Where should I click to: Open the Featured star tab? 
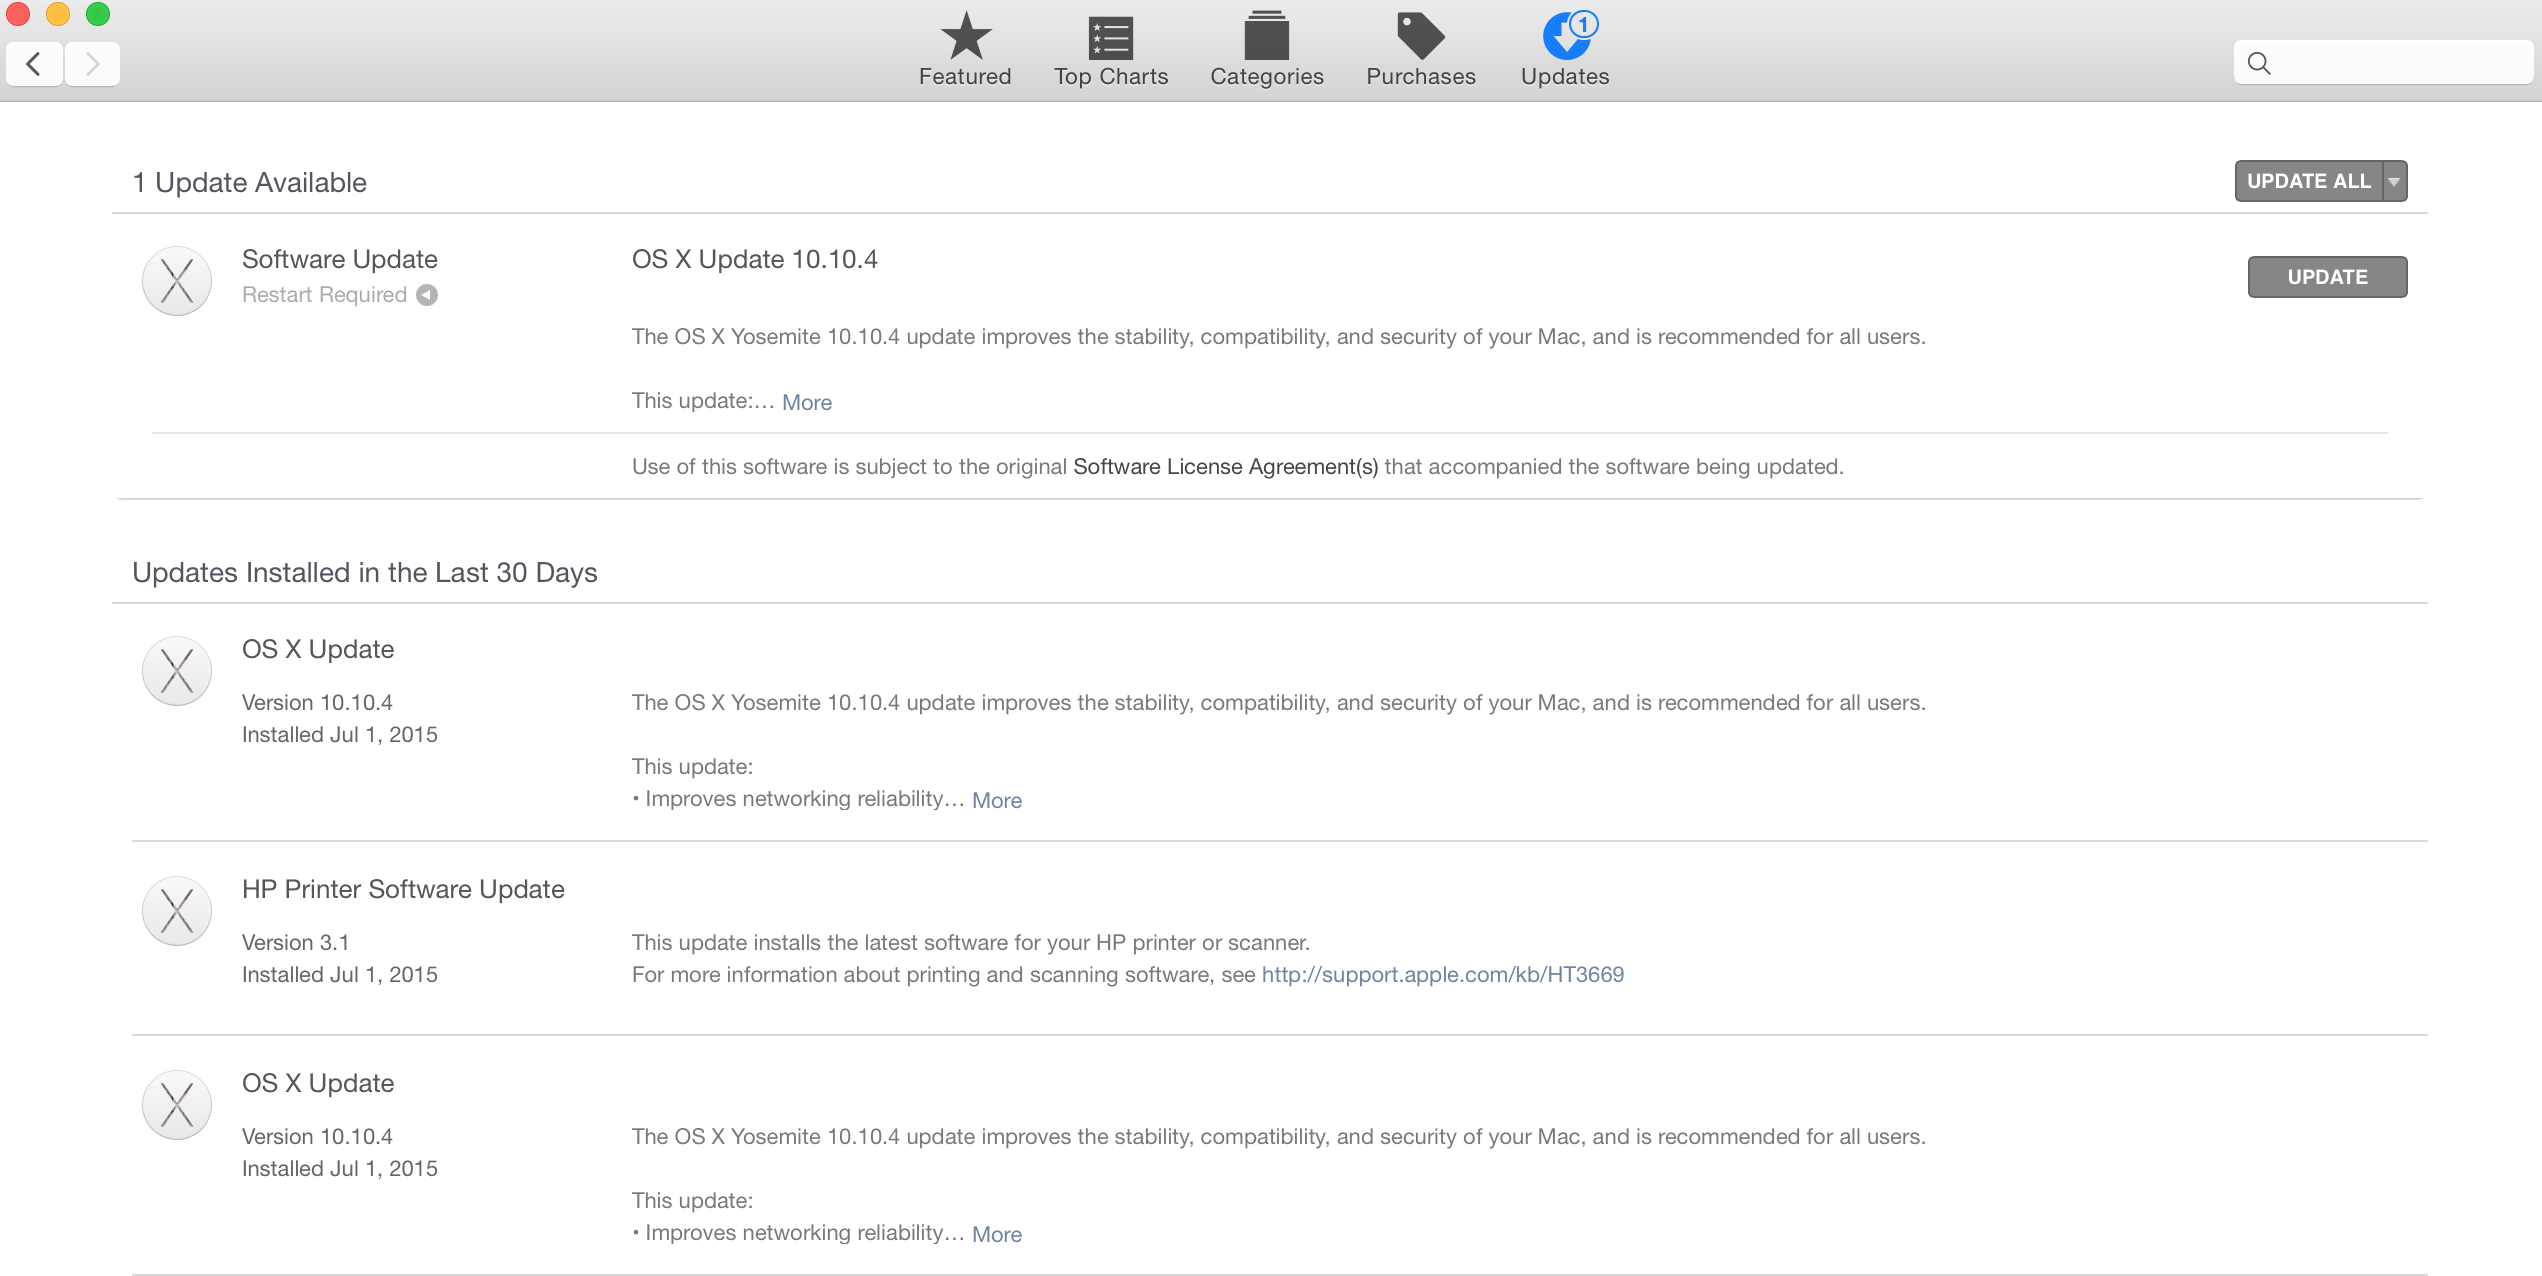pyautogui.click(x=965, y=50)
